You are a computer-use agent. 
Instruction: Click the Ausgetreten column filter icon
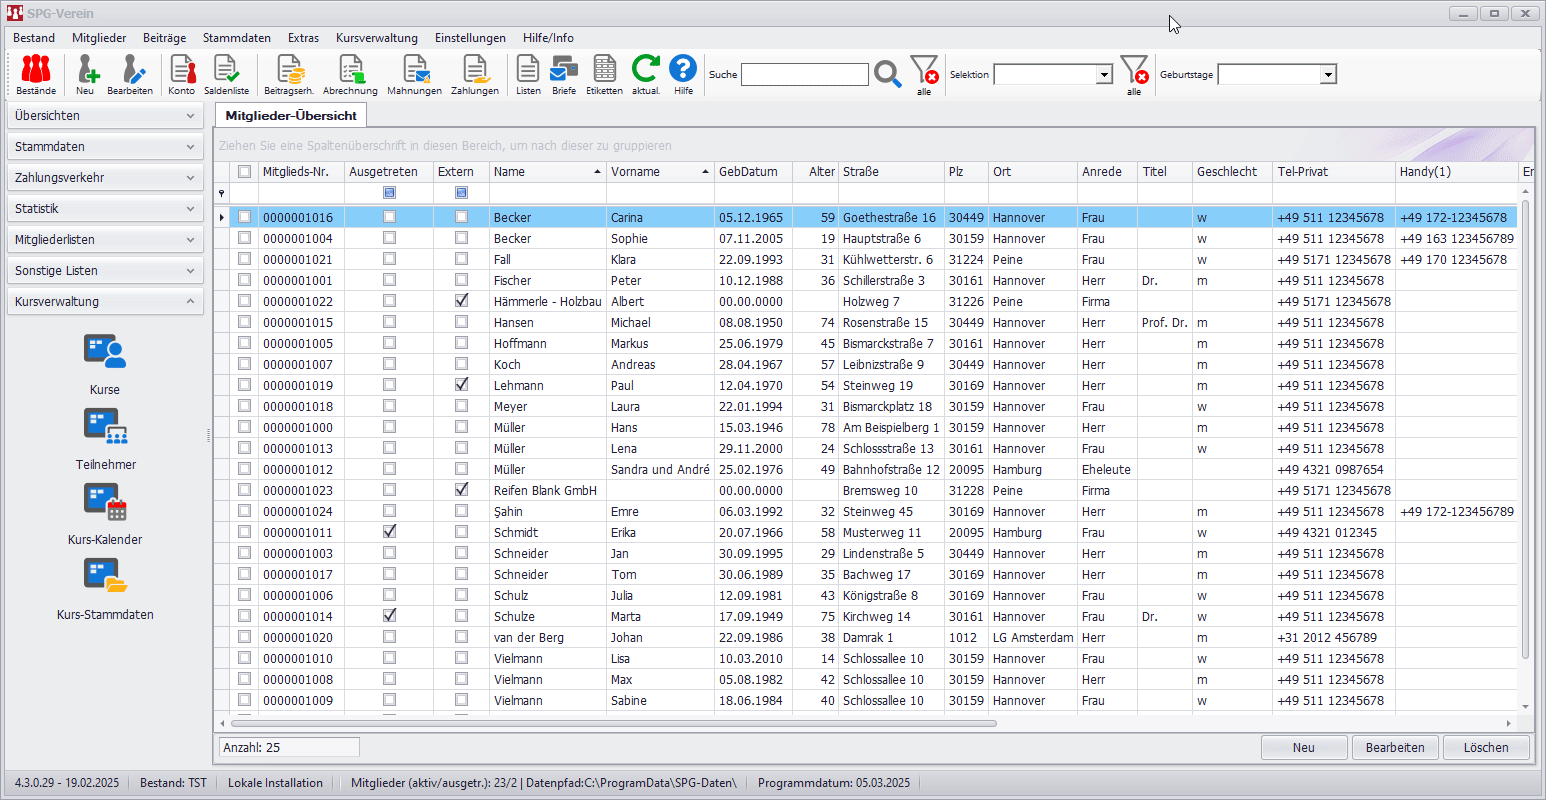[389, 192]
